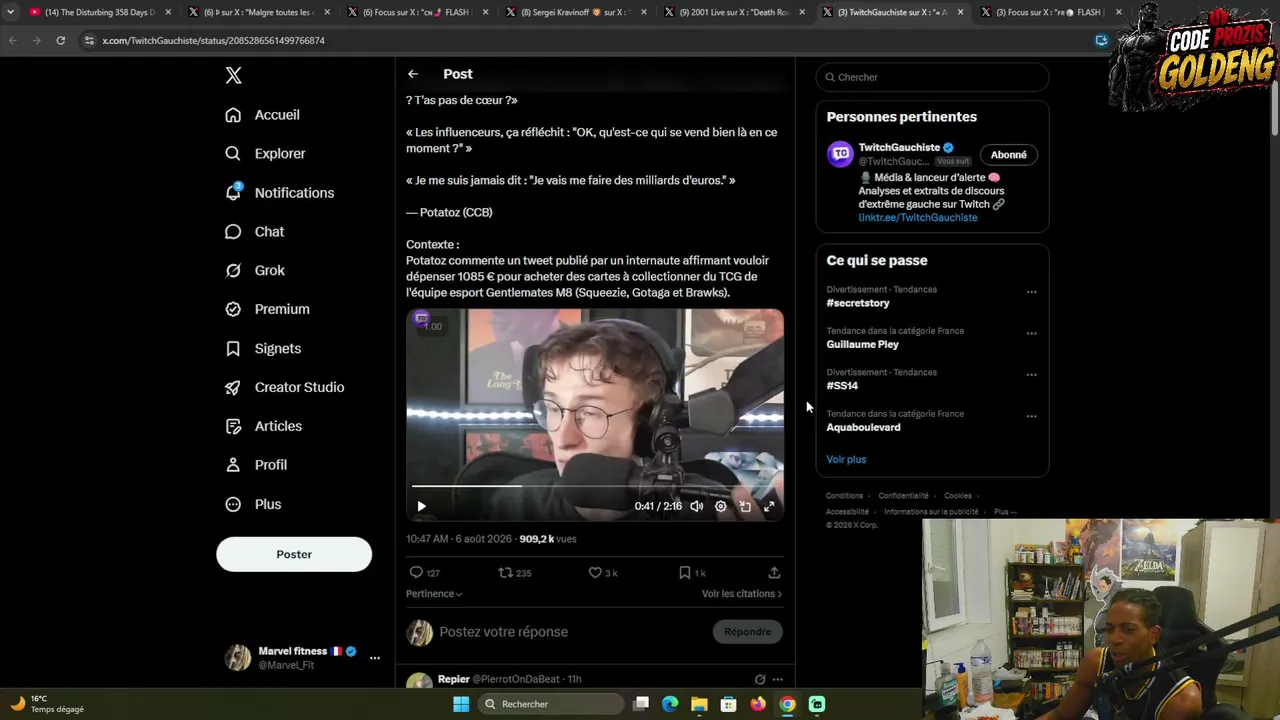1280x720 pixels.
Task: Like the post with the heart icon
Action: (595, 573)
